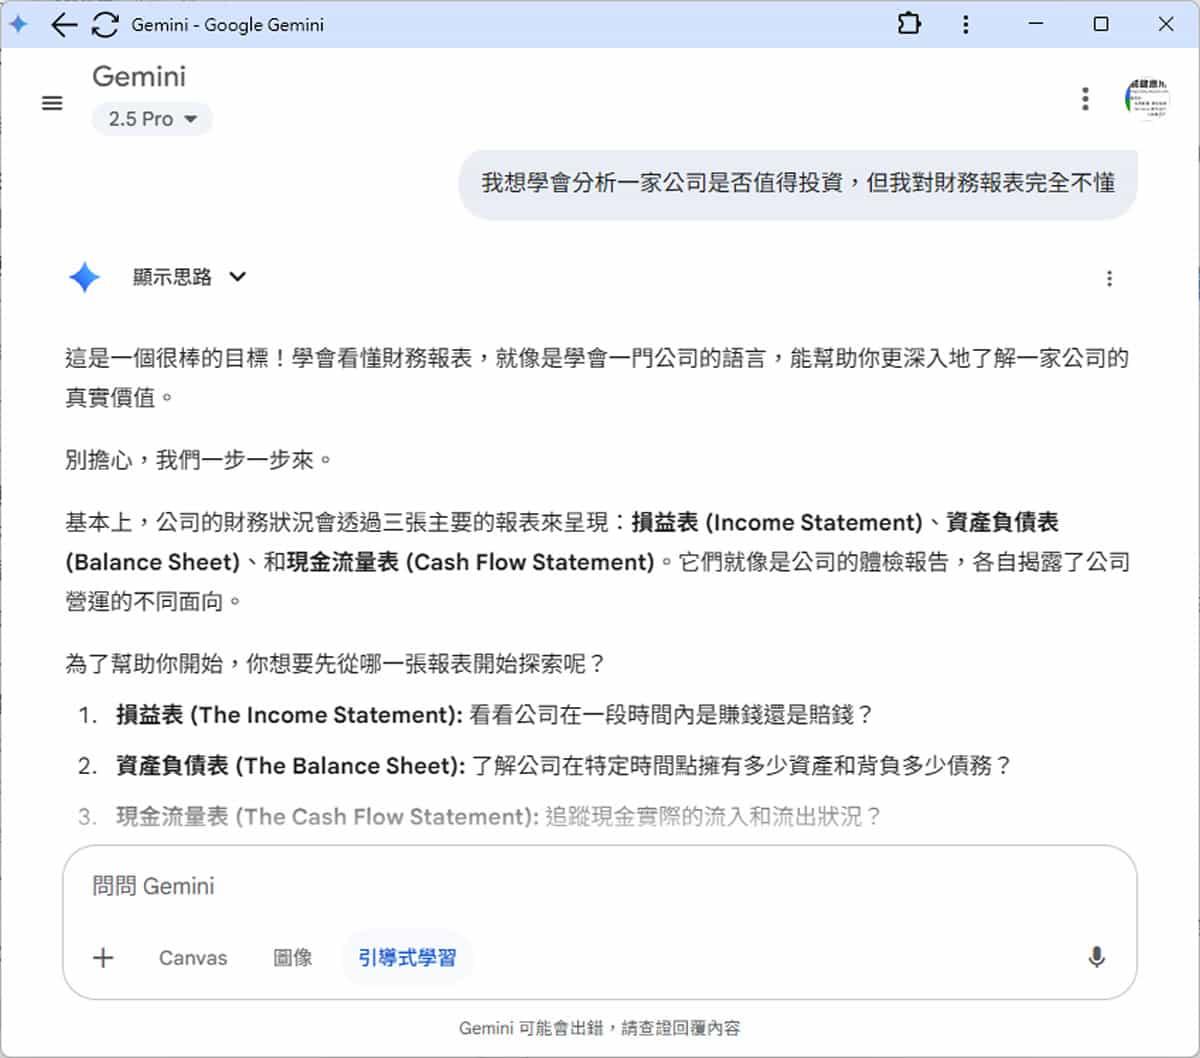Toggle the 引導式學習 guided learning mode
The height and width of the screenshot is (1058, 1200).
(406, 958)
